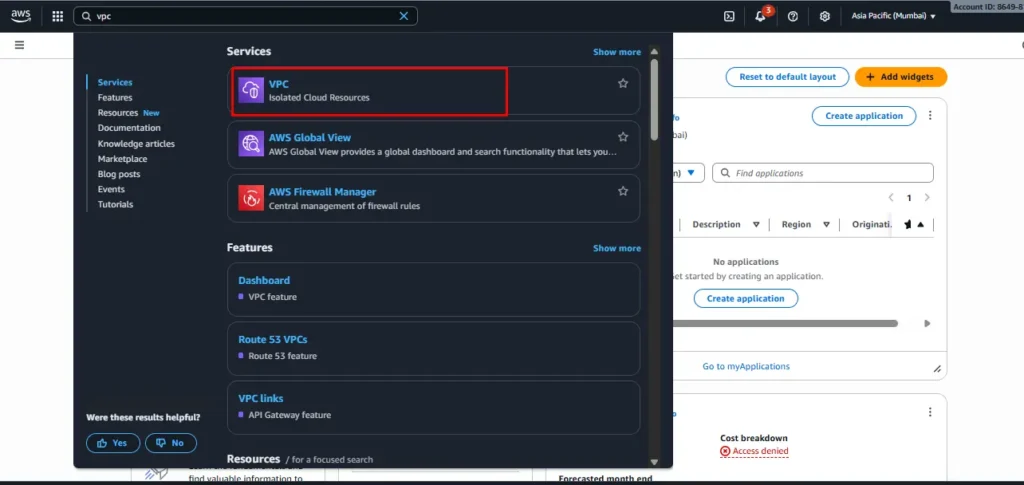Image resolution: width=1024 pixels, height=485 pixels.
Task: Click Reset to default layout button
Action: pyautogui.click(x=787, y=77)
